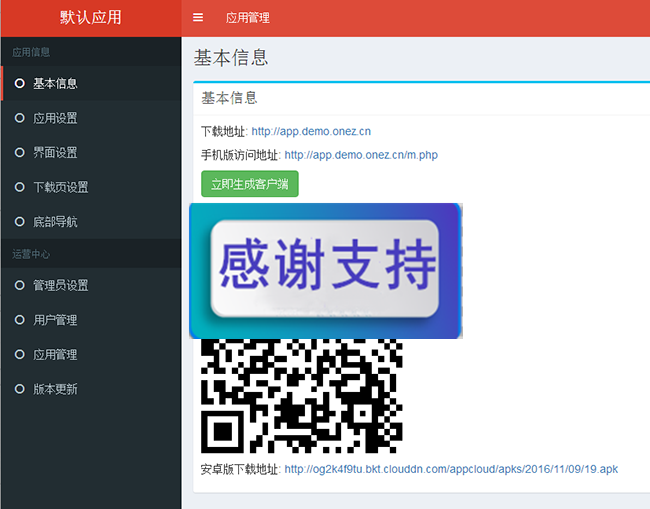Open download link app.demo.onez.cn
This screenshot has width=650, height=509.
(311, 131)
